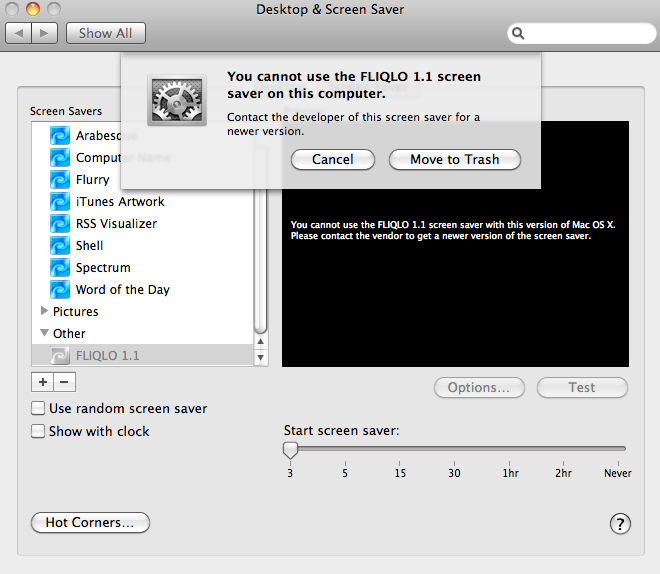Viewport: 660px width, 574px height.
Task: Click the Pictures group label
Action: click(x=75, y=311)
